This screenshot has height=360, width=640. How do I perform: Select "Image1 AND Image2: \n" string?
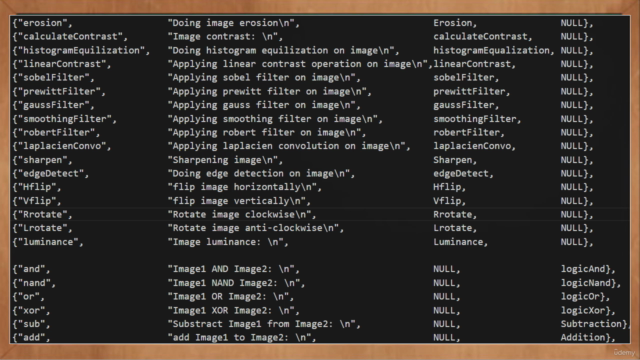[x=231, y=269]
